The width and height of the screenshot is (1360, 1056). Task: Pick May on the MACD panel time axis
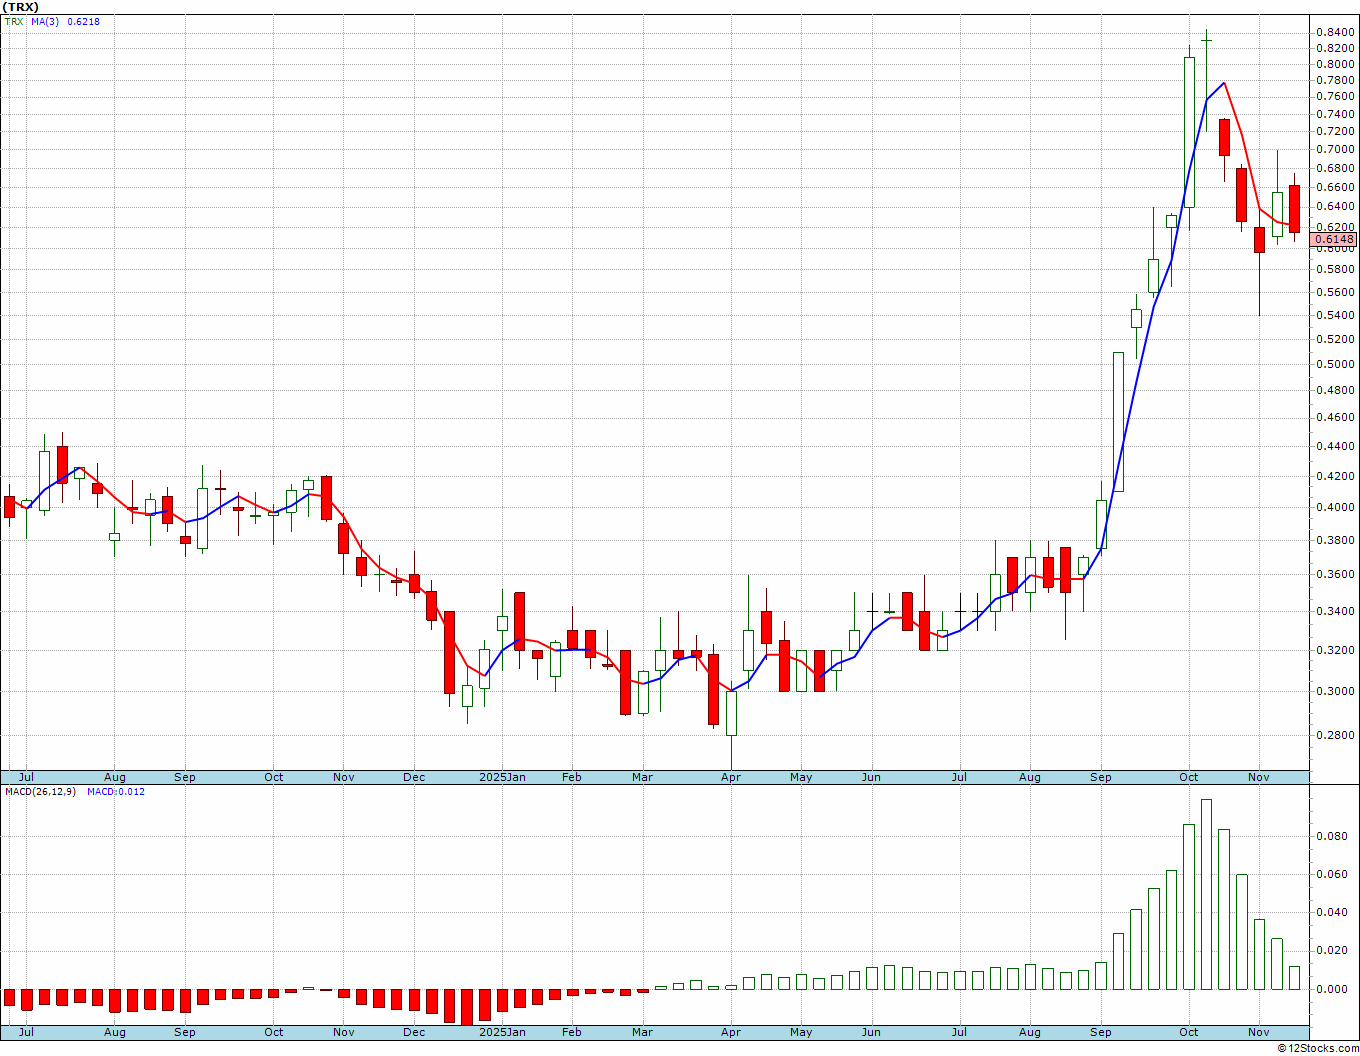(x=801, y=1032)
